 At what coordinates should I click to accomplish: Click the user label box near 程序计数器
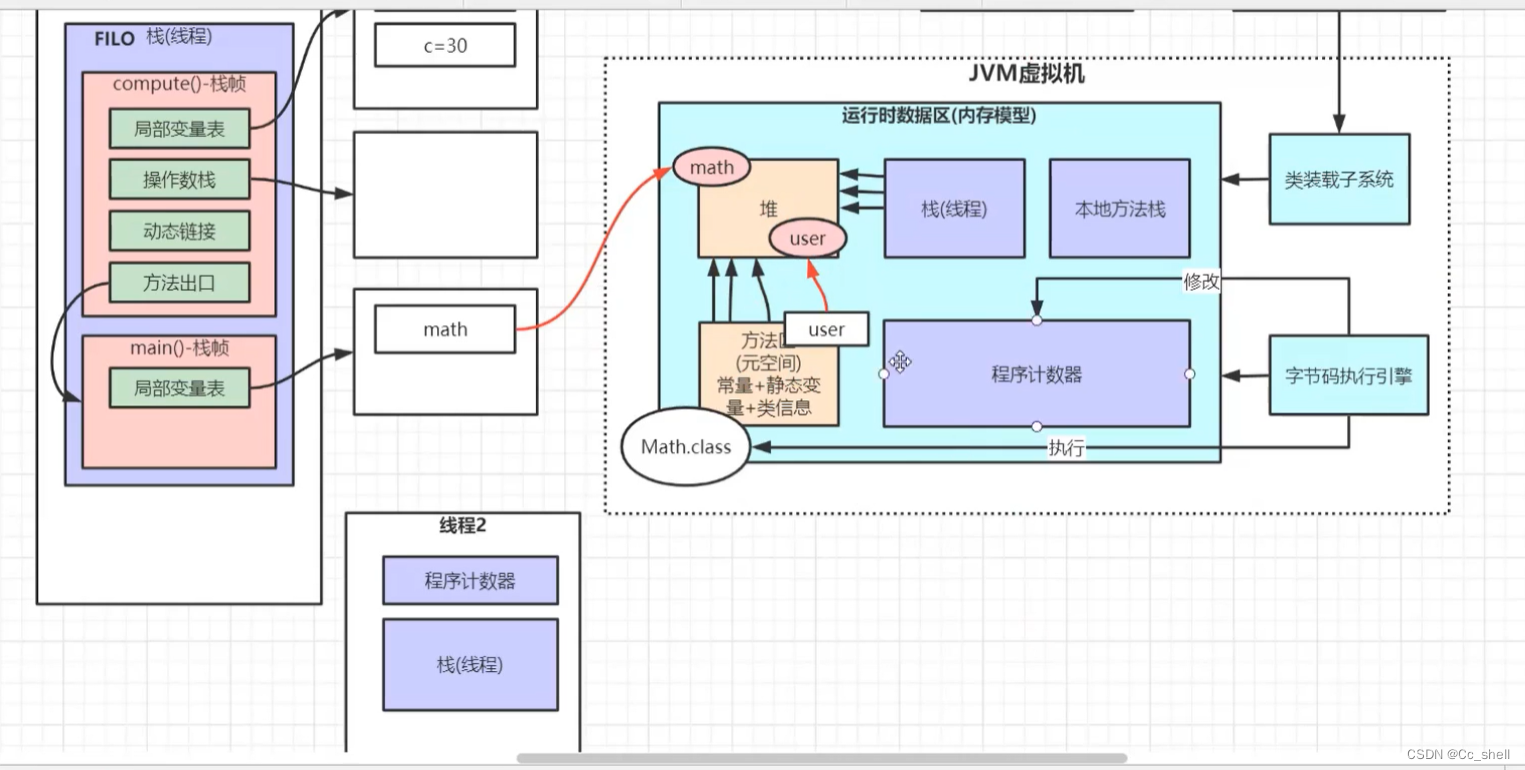click(x=826, y=328)
